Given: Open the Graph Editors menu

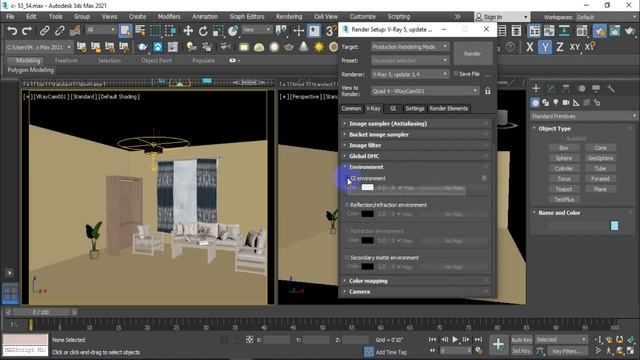Looking at the screenshot, I should click(247, 17).
